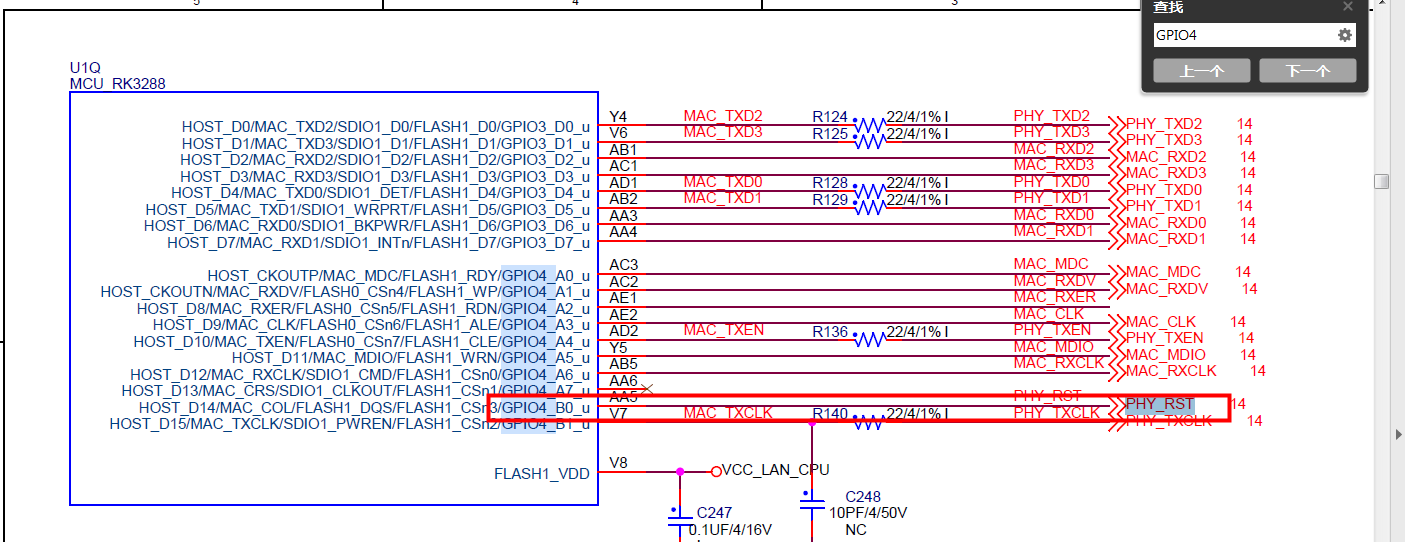Click the MAC_TXD3 net label
Image resolution: width=1405 pixels, height=542 pixels.
point(723,132)
